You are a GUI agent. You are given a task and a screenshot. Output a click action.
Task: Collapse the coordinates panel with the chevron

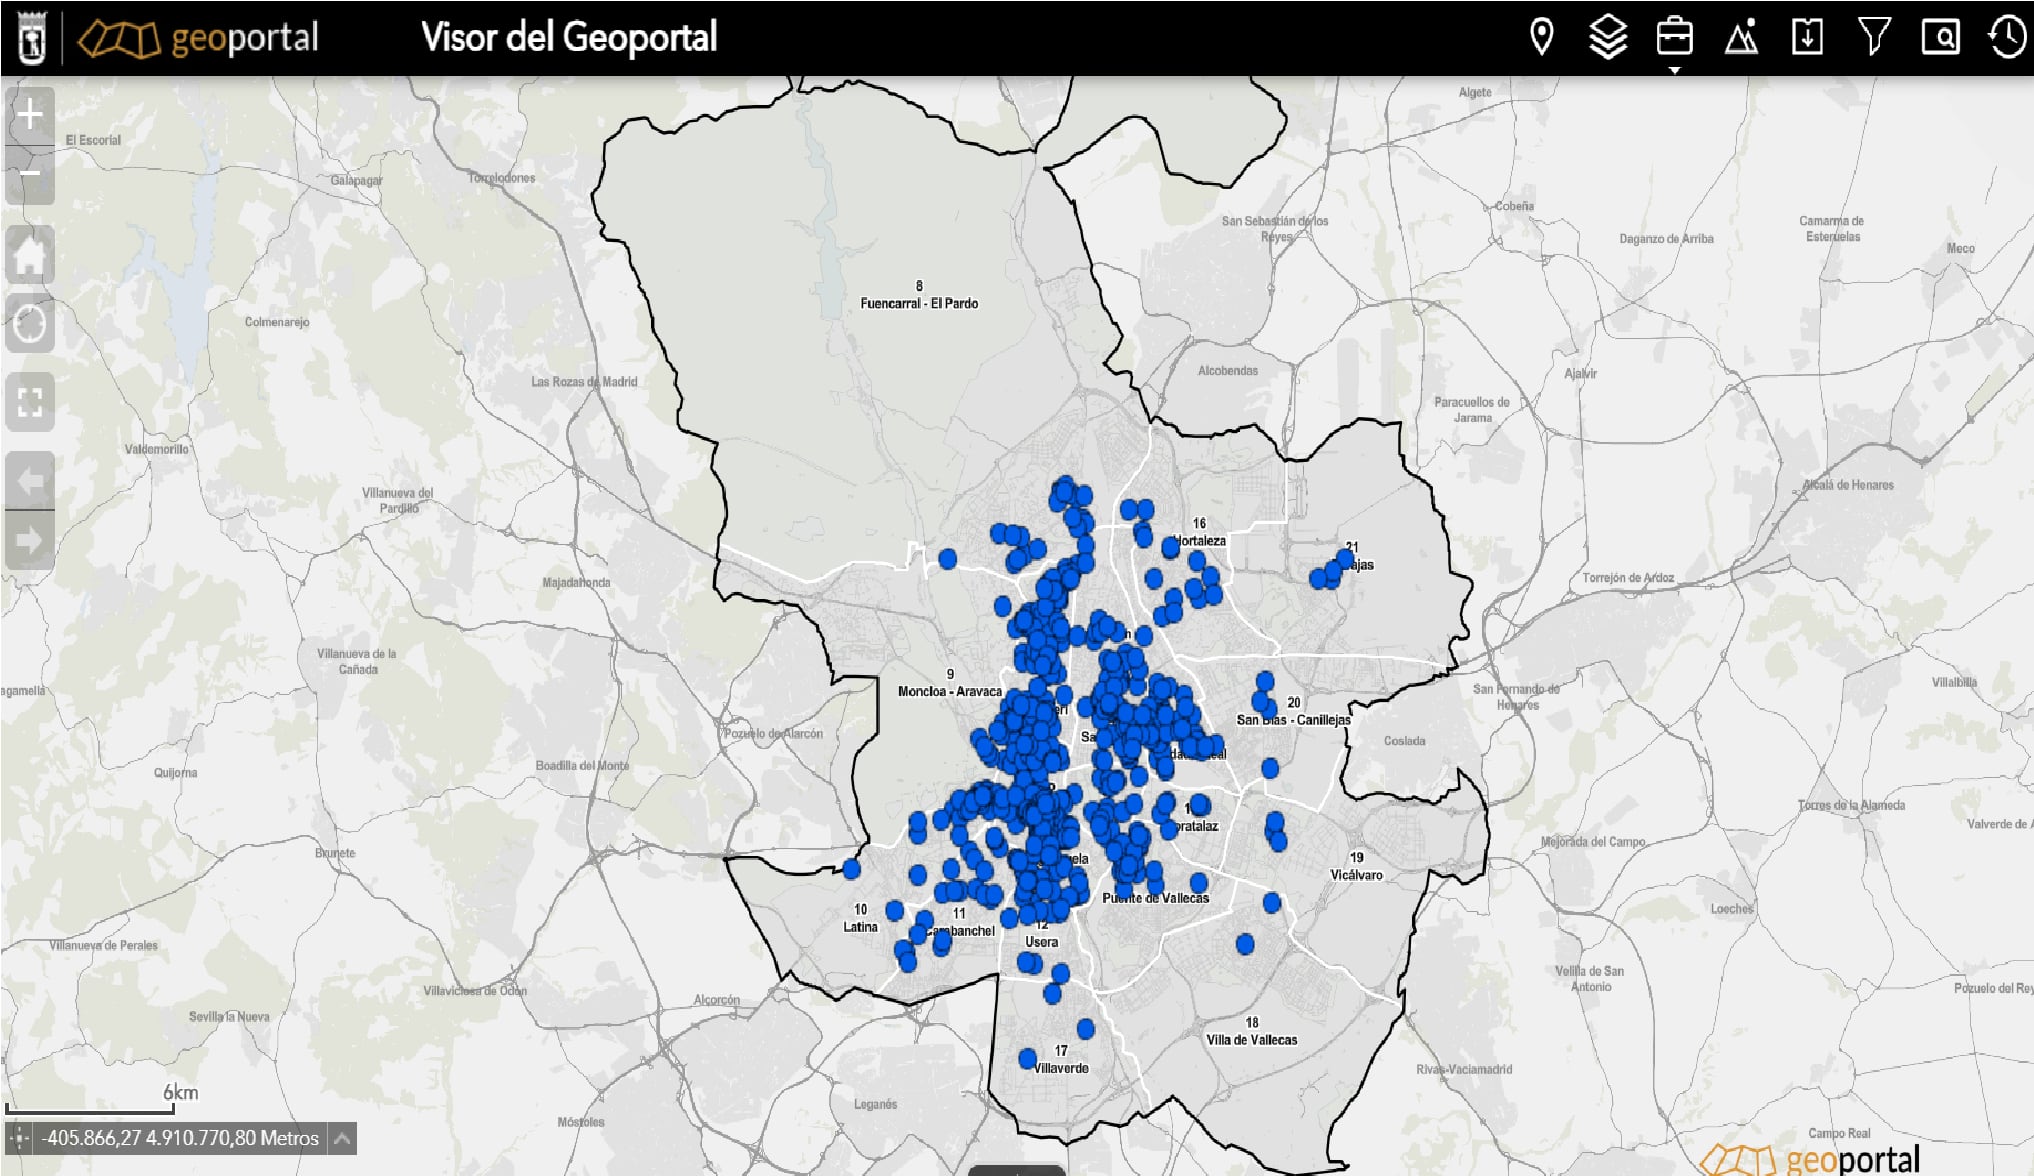[343, 1138]
